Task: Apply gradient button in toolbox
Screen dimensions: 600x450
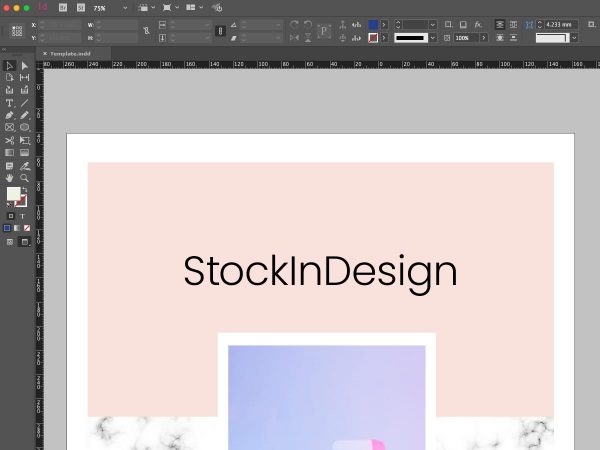Action: [x=17, y=228]
